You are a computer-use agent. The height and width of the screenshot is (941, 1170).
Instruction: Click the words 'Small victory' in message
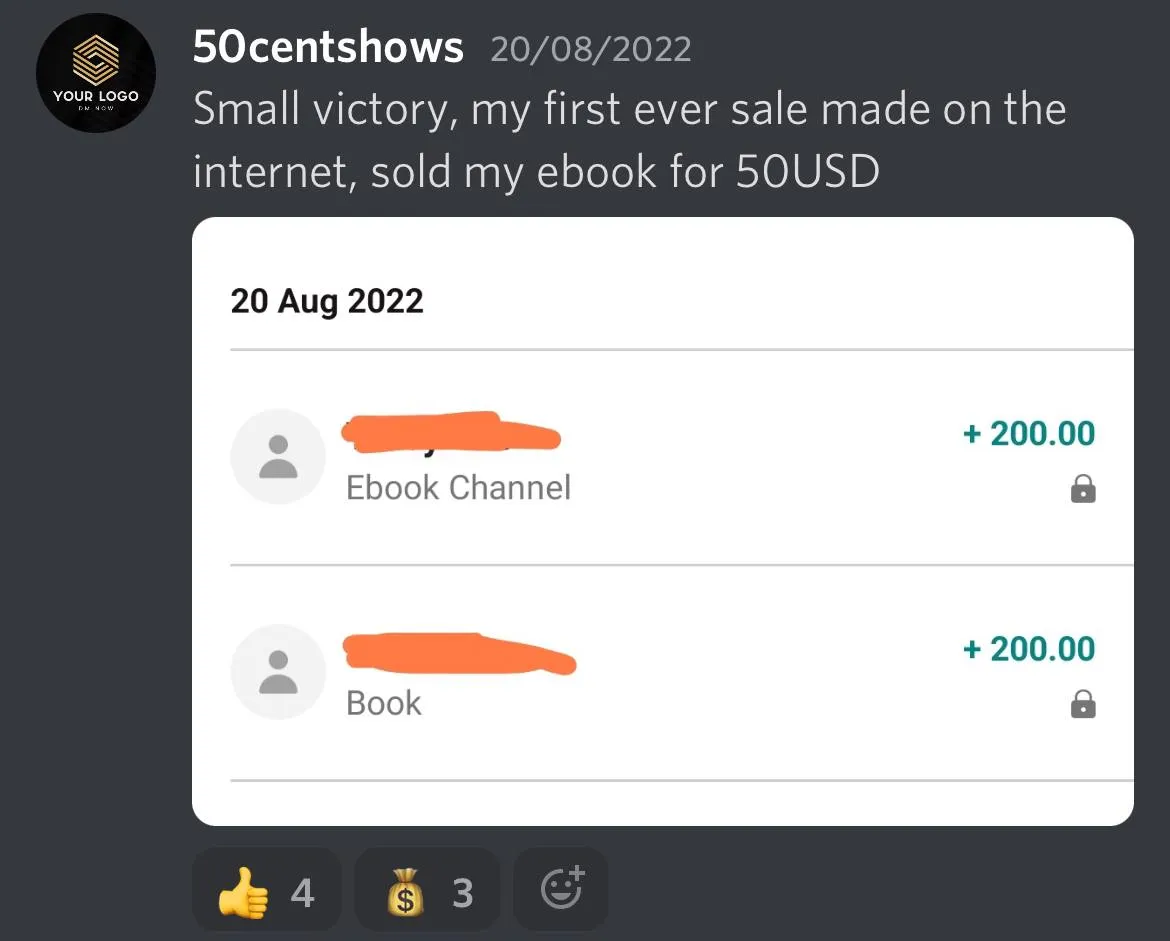coord(319,110)
